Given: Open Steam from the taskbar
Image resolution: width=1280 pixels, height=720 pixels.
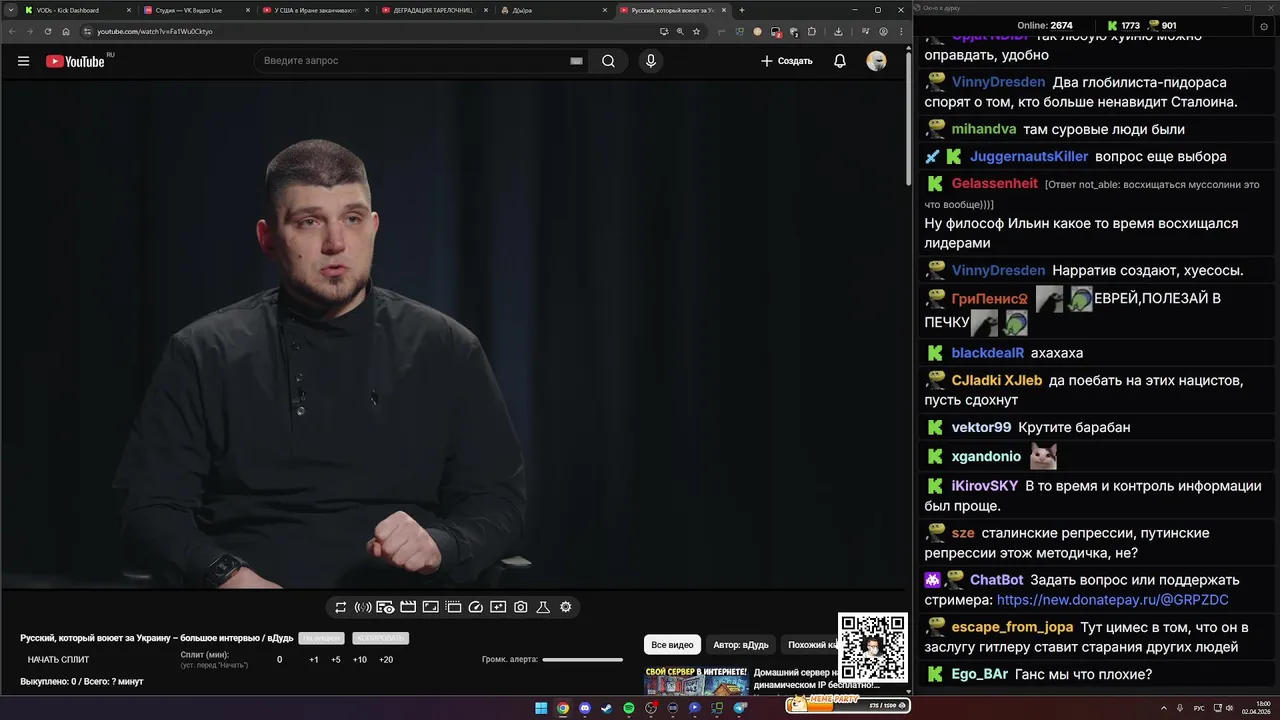Looking at the screenshot, I should [607, 708].
